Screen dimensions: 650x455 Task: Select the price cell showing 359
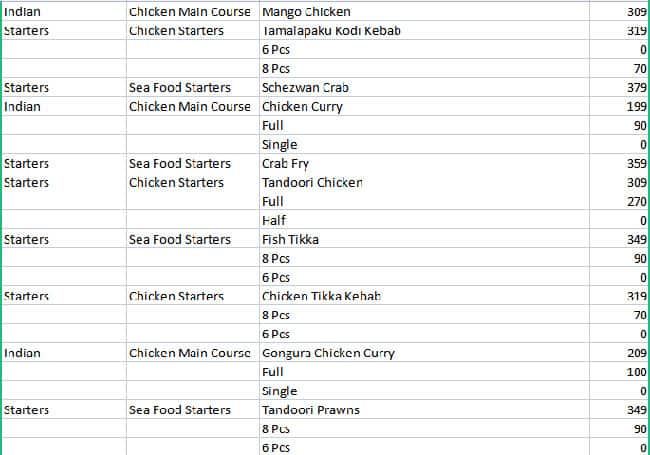(x=636, y=164)
